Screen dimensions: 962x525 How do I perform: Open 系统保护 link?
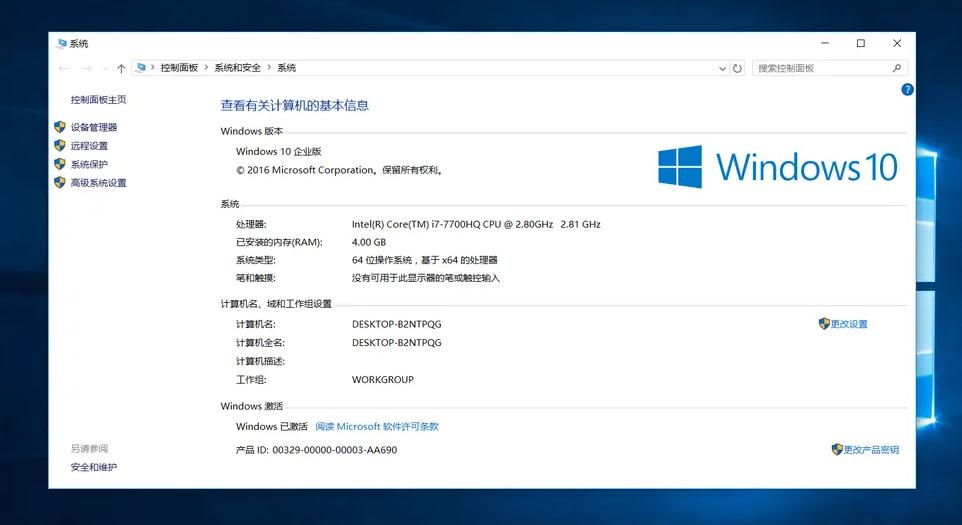pyautogui.click(x=89, y=164)
